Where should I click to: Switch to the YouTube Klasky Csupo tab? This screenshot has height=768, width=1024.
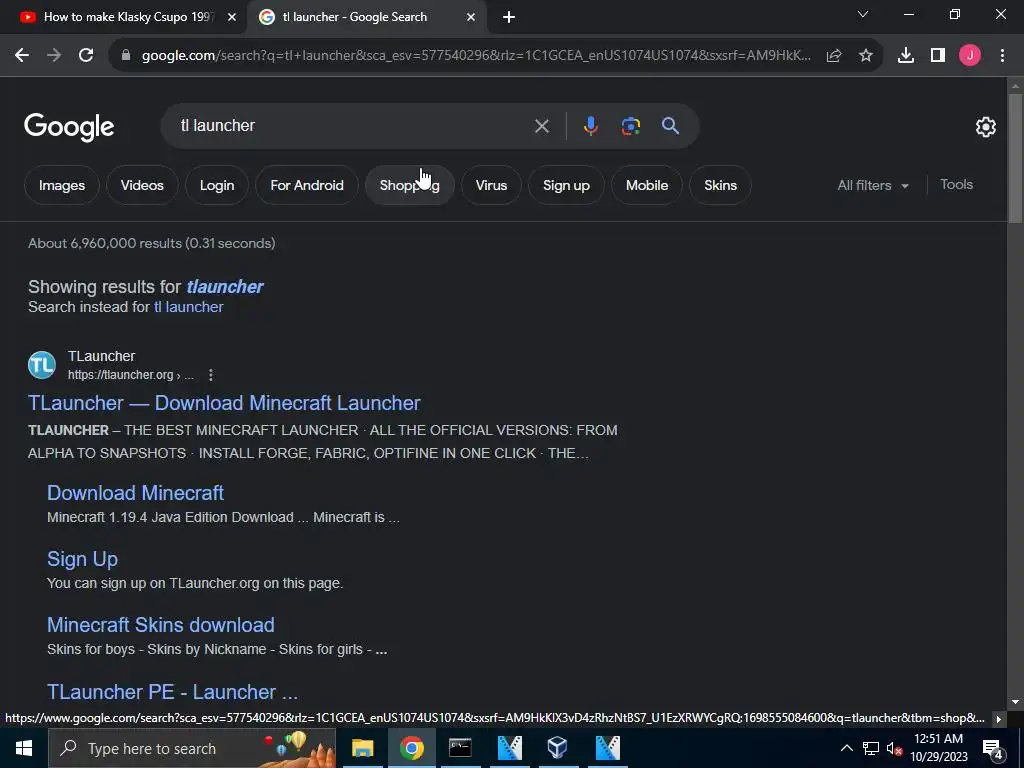click(122, 17)
